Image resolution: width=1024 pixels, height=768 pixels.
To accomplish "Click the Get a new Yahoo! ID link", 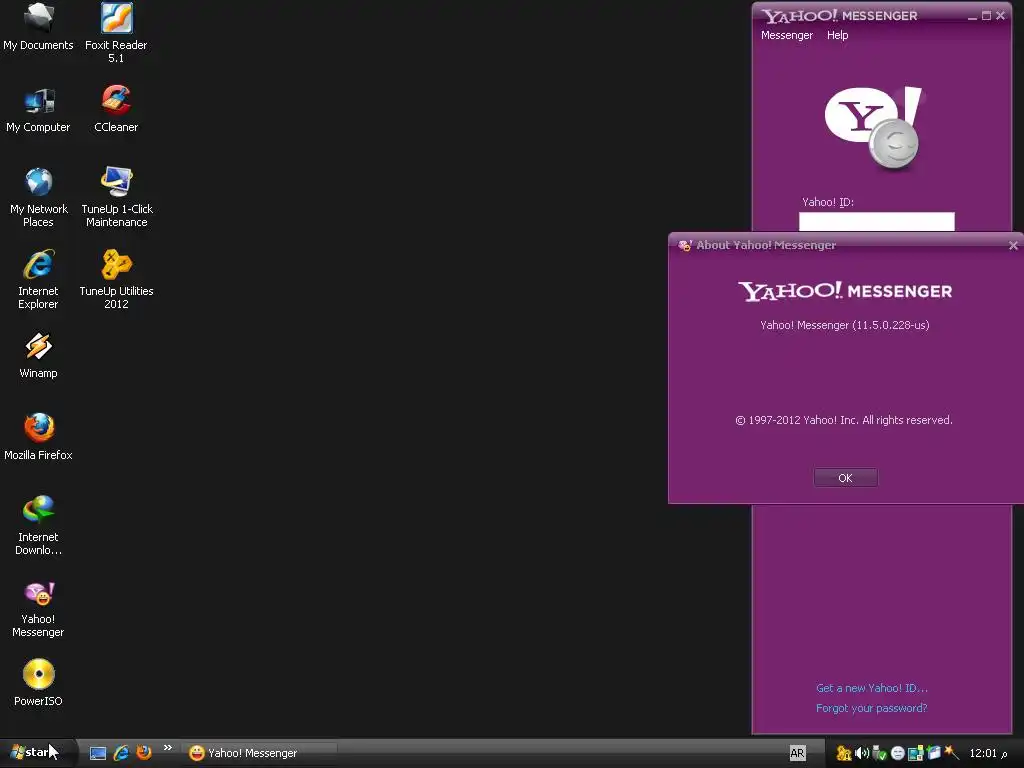I will pos(871,688).
